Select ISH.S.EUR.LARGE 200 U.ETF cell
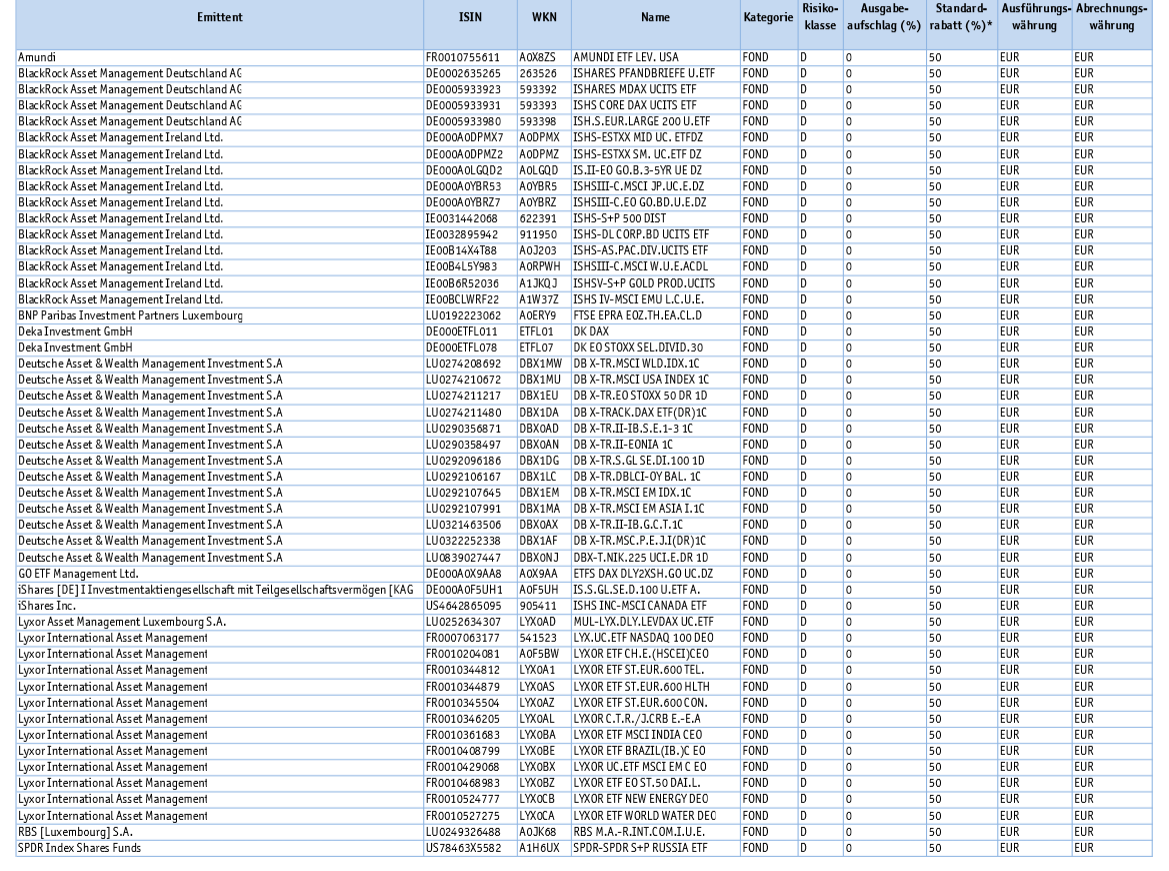The height and width of the screenshot is (871, 1169). click(x=655, y=122)
